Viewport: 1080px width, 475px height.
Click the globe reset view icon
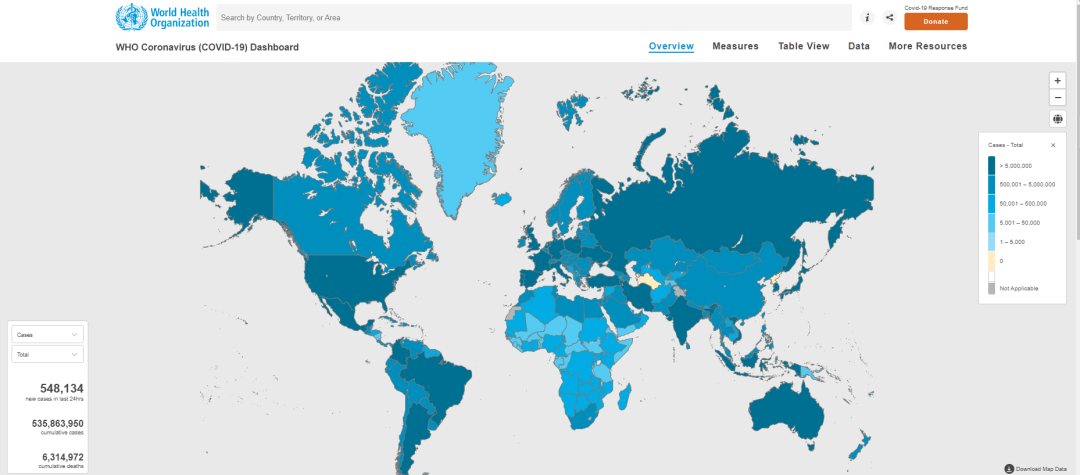pos(1058,119)
